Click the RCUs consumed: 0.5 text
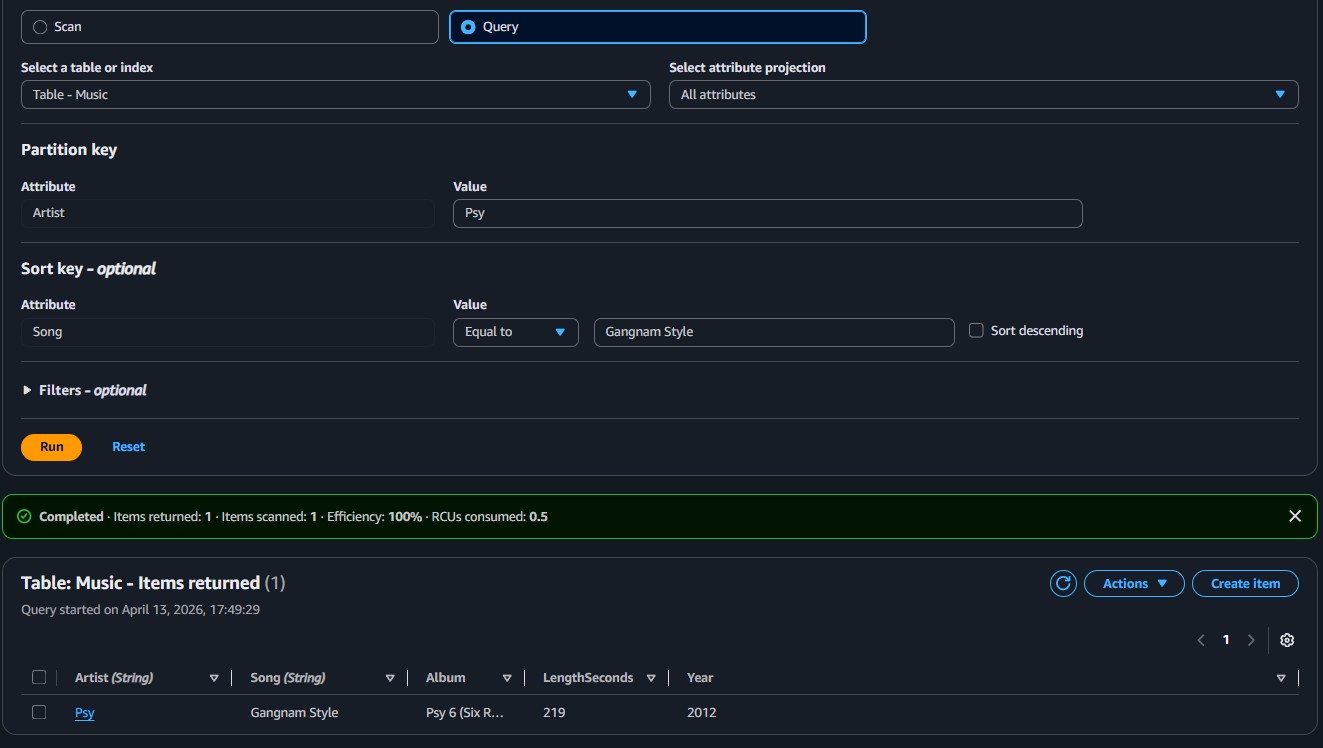1323x748 pixels. point(489,517)
